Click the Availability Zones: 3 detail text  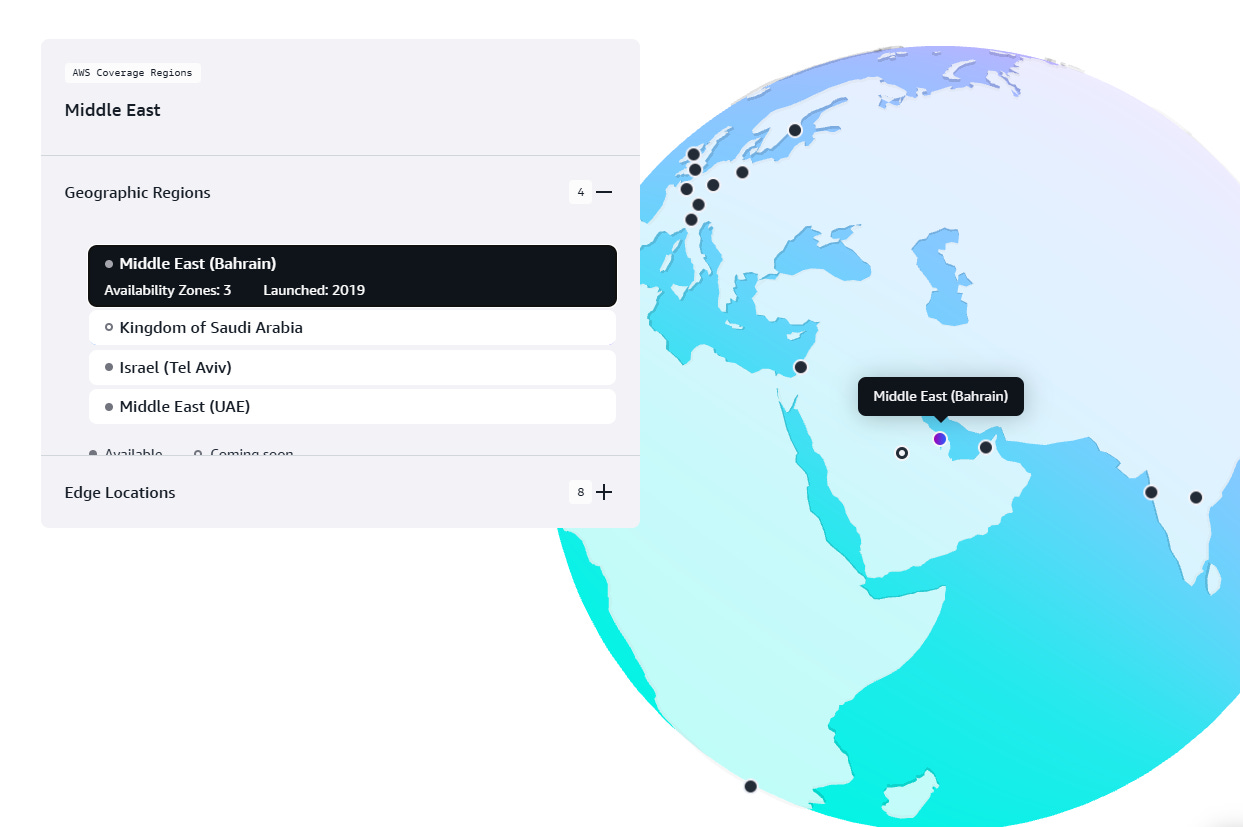(168, 290)
